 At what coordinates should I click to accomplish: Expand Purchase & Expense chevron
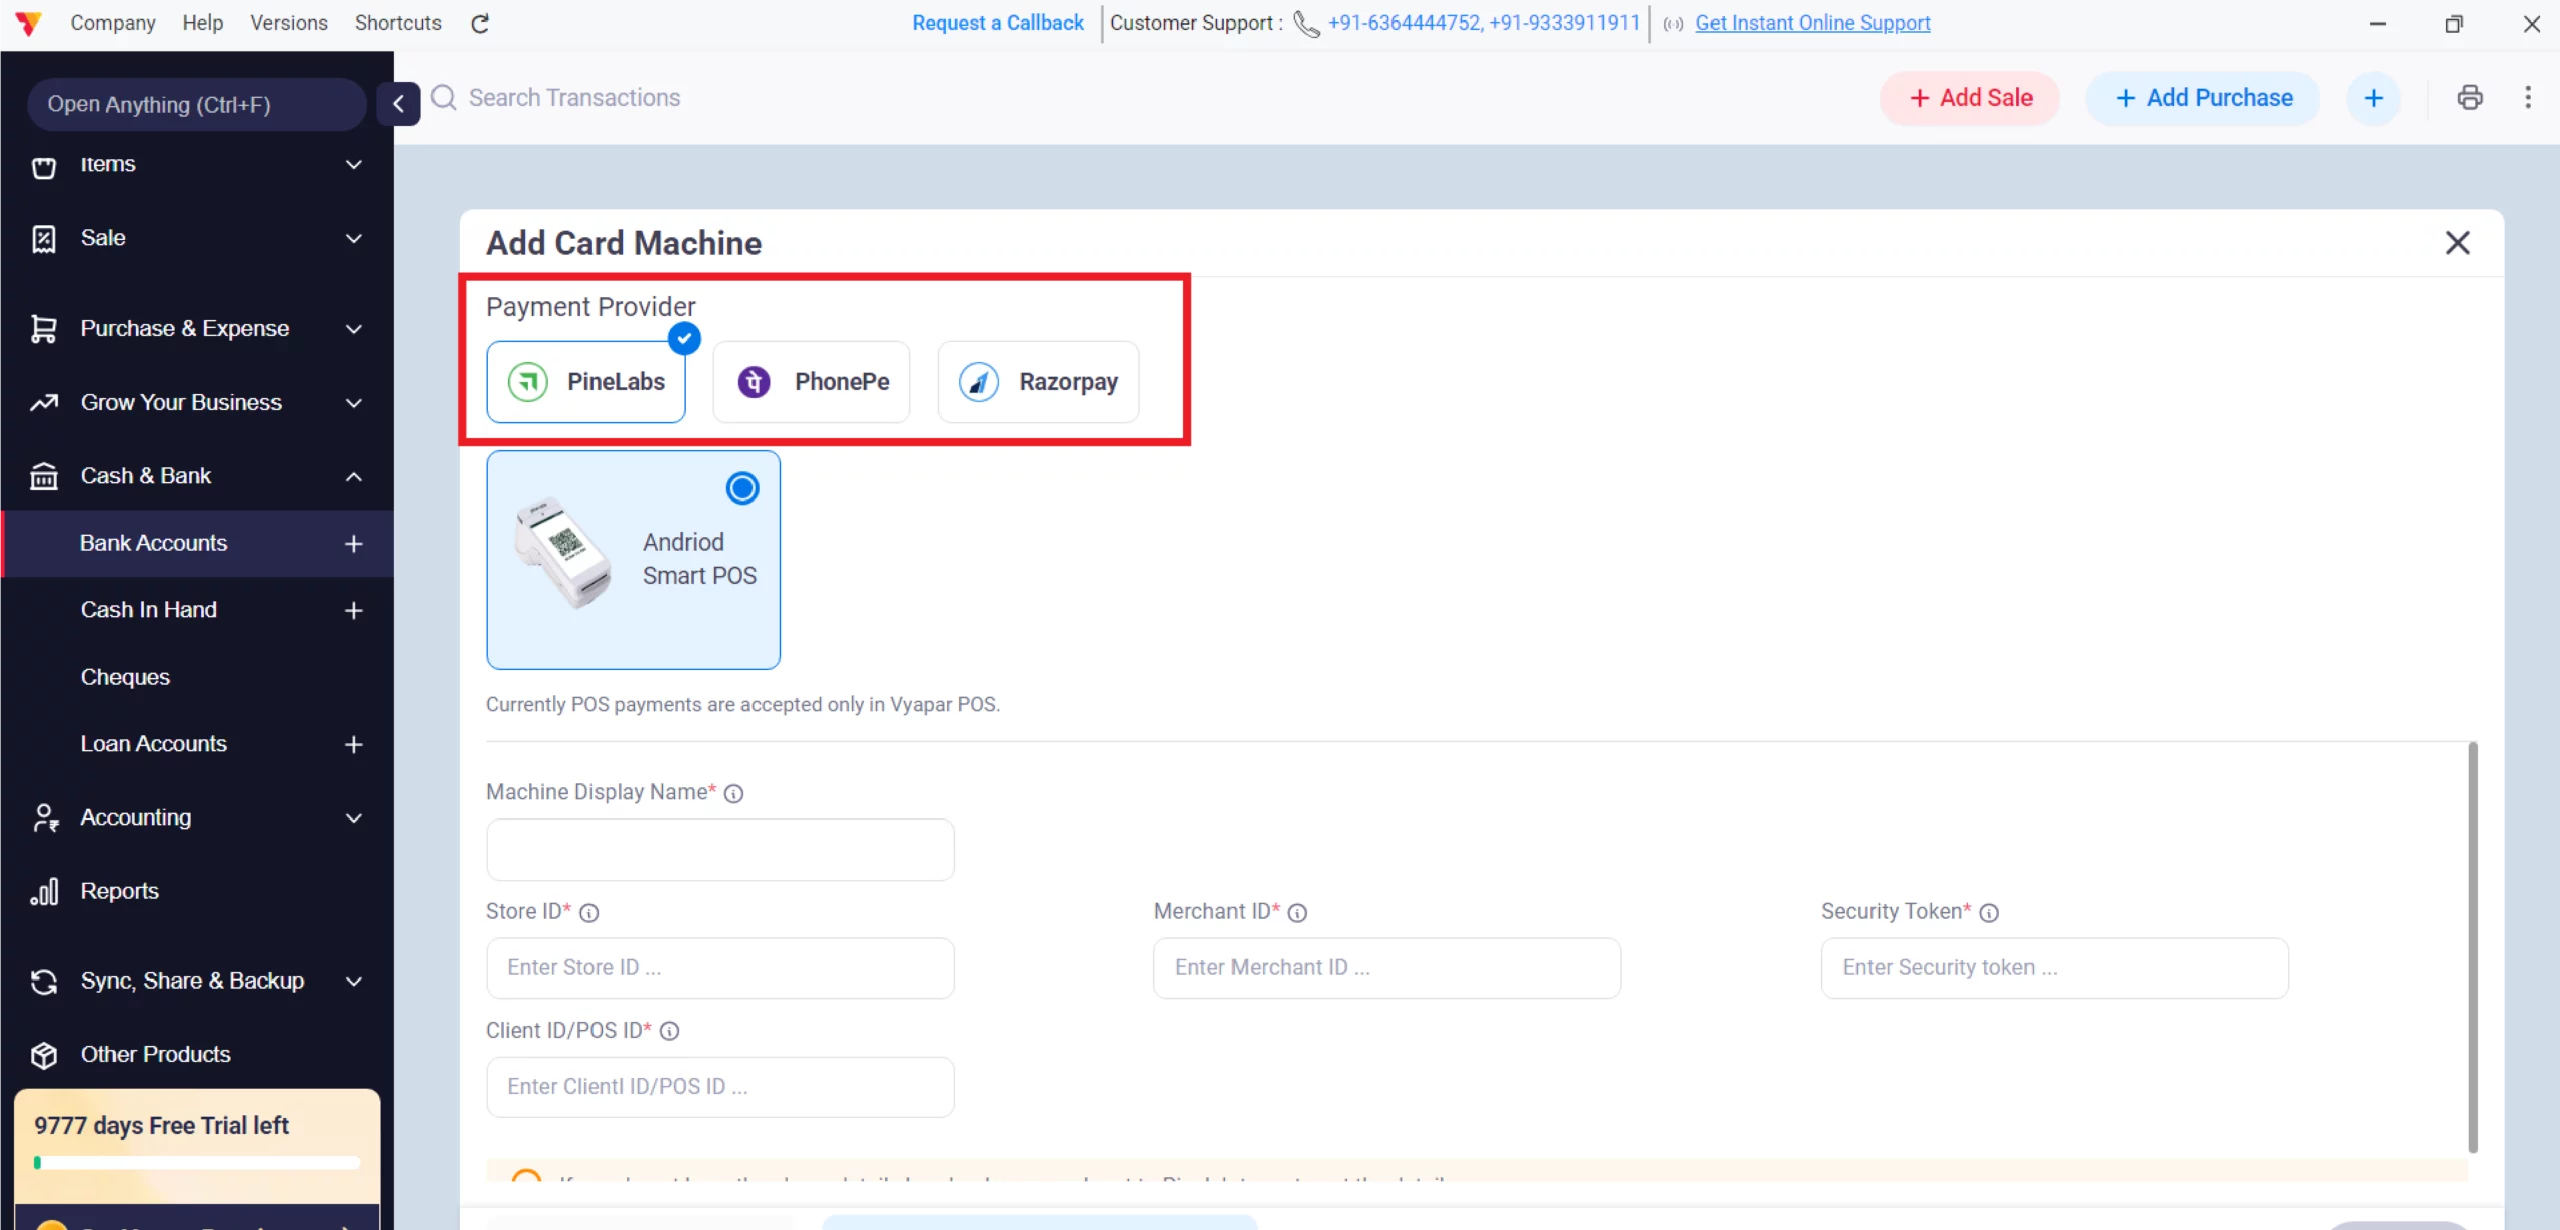pyautogui.click(x=353, y=329)
